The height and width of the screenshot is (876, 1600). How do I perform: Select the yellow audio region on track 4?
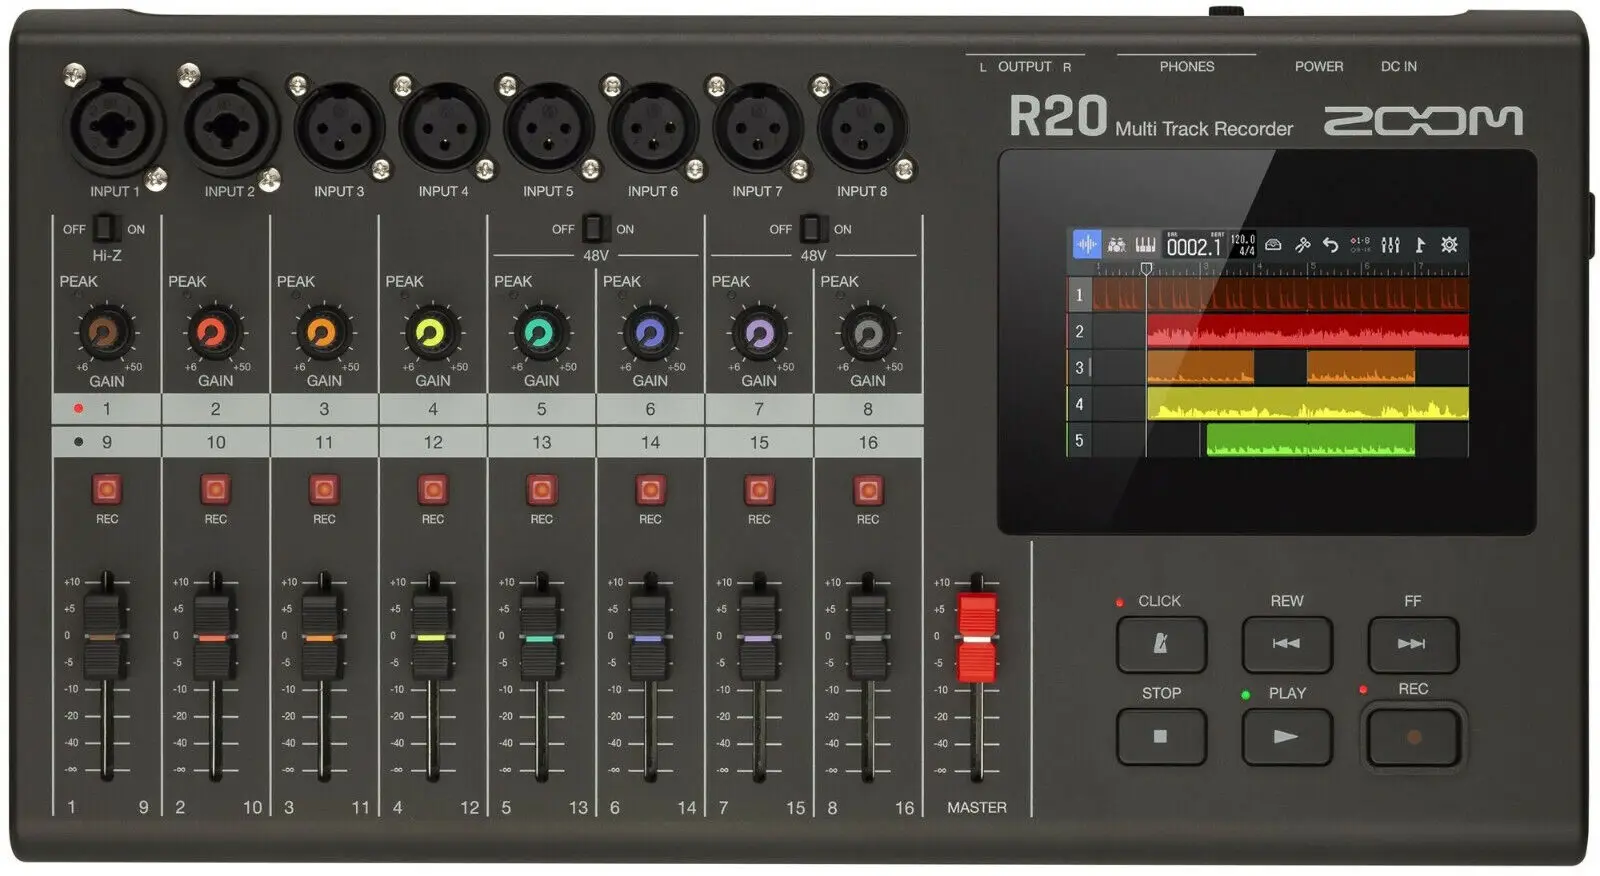tap(1308, 404)
